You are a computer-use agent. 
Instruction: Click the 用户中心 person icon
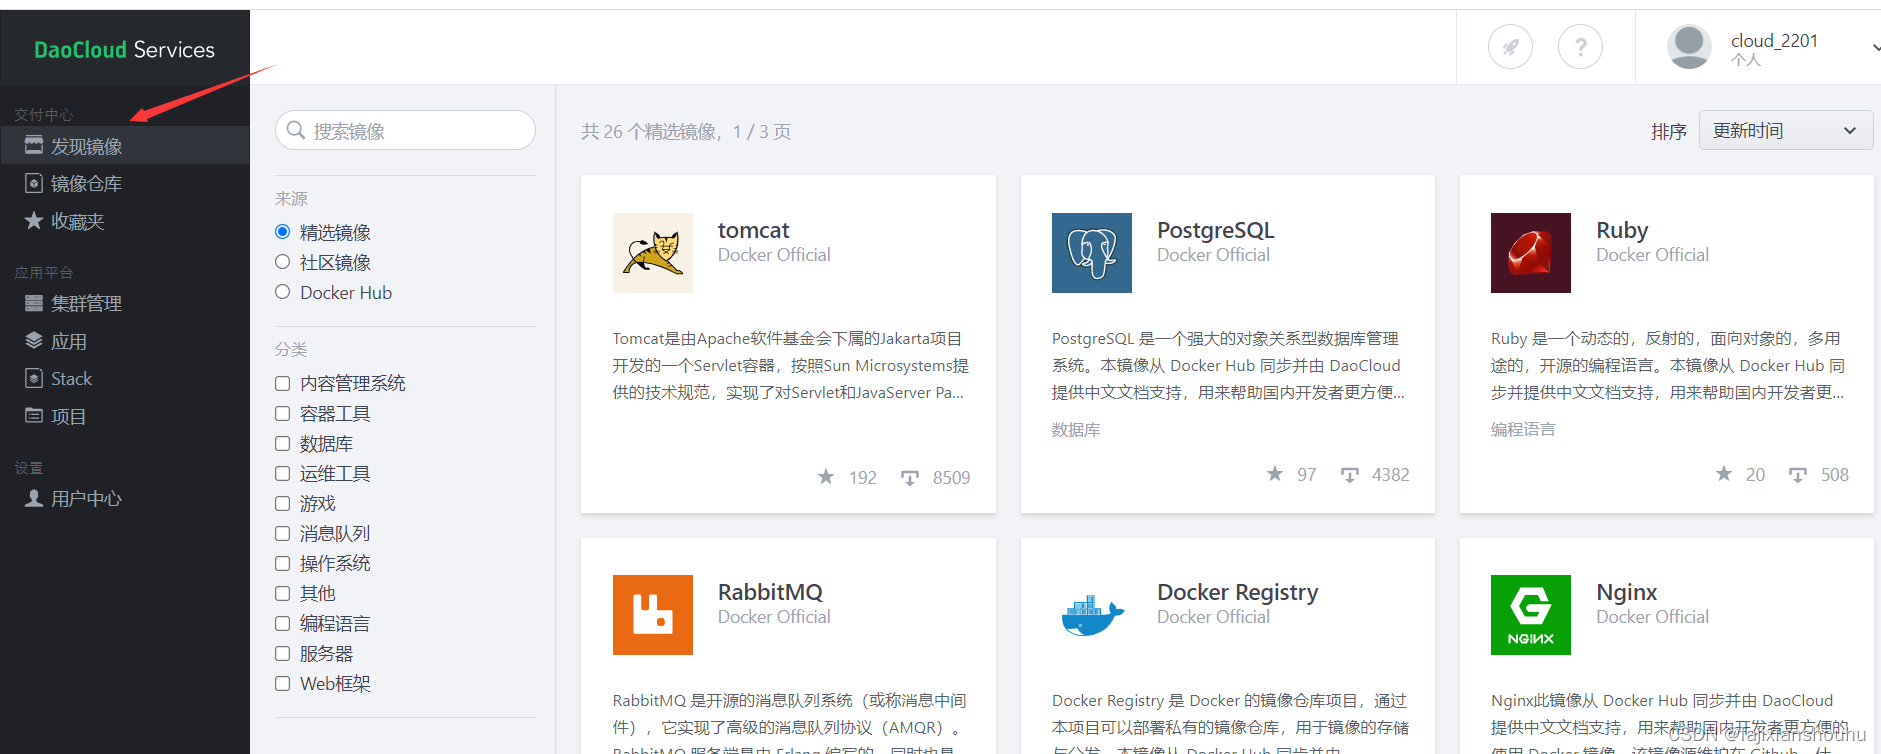point(34,497)
